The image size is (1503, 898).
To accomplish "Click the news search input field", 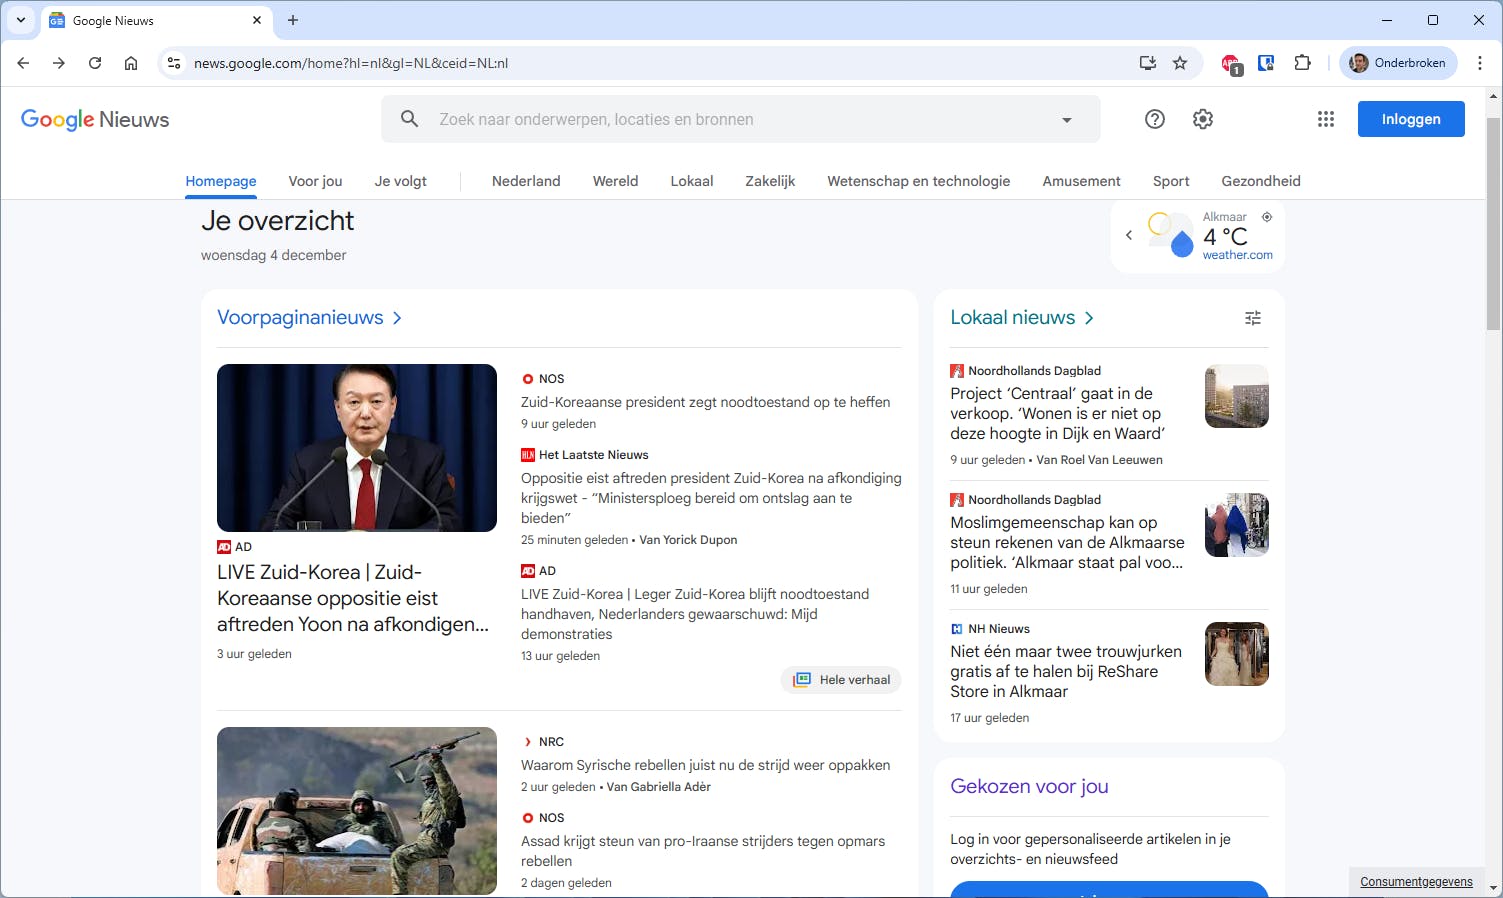I will coord(700,118).
